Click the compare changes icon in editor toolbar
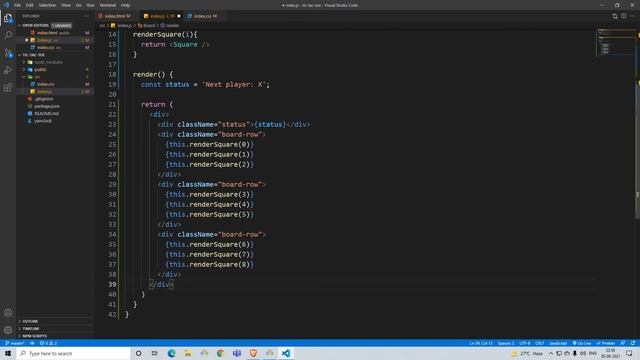Screen dimensions: 640x360 click(615, 16)
